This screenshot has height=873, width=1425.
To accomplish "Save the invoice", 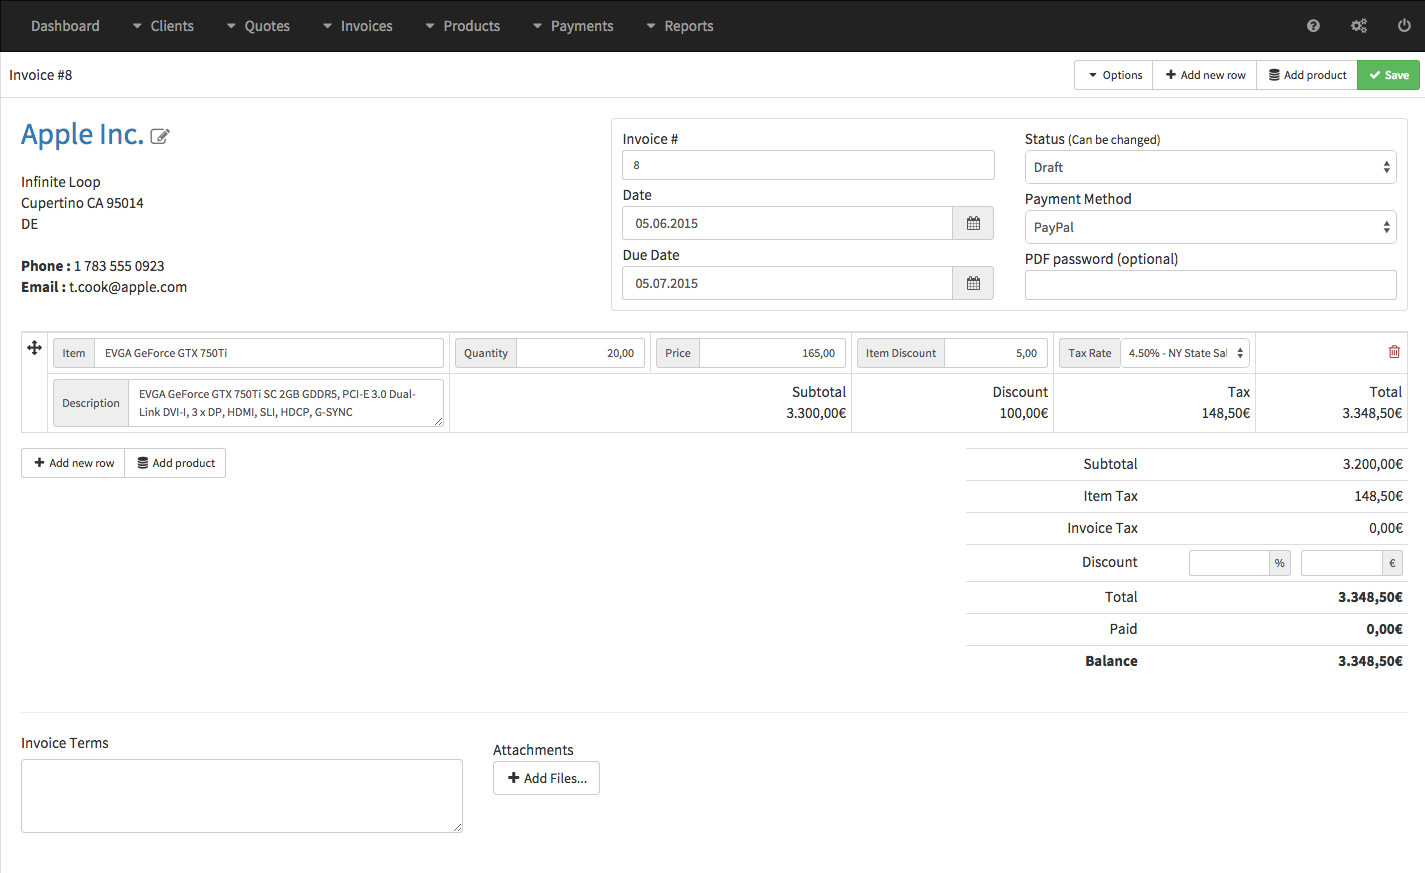I will tap(1389, 74).
